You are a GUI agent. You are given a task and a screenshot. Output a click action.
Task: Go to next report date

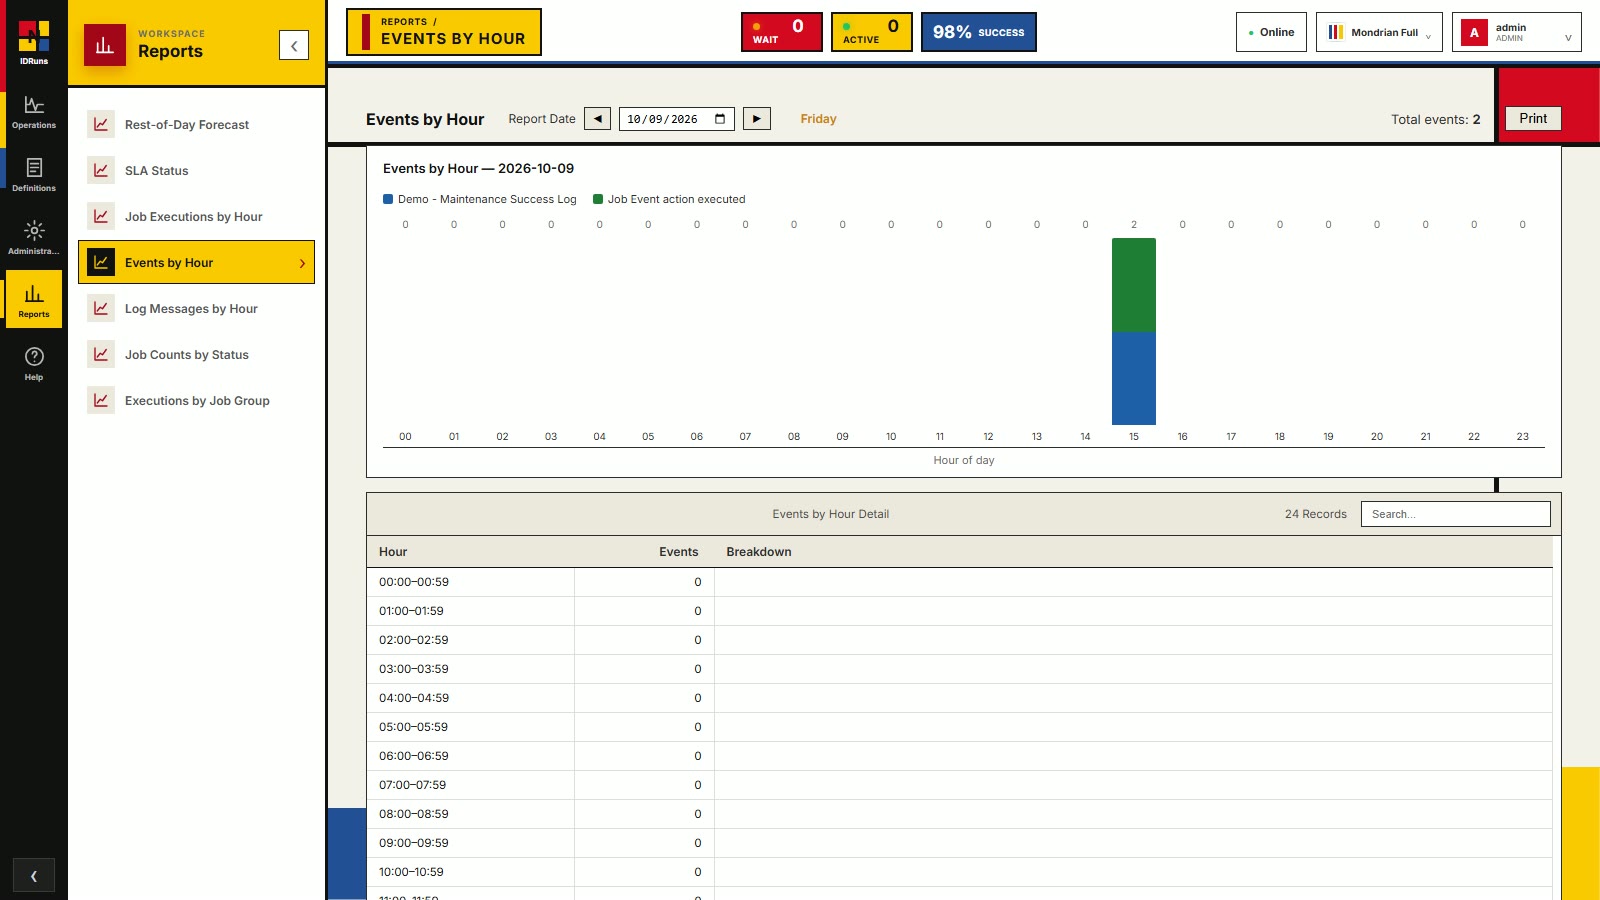757,119
